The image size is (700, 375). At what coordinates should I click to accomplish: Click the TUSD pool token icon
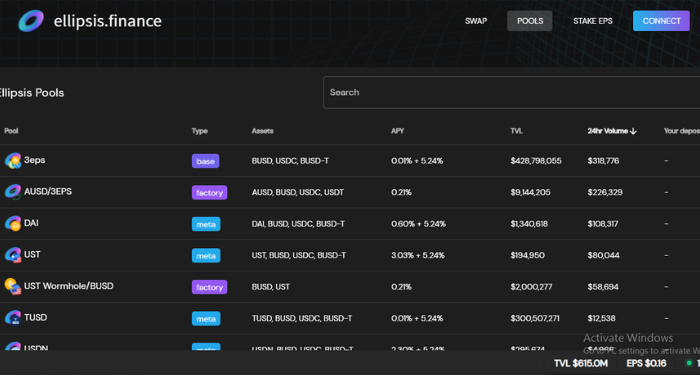tap(13, 318)
